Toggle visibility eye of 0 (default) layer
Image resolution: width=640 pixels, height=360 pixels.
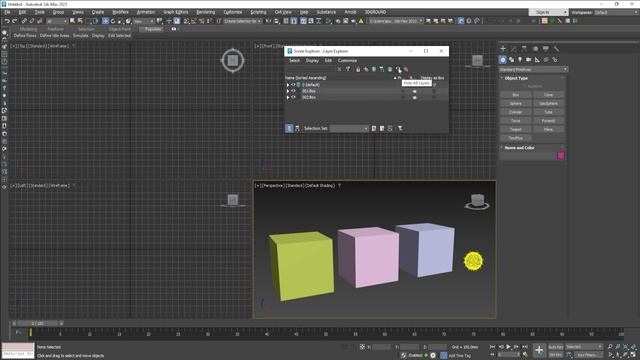point(293,84)
